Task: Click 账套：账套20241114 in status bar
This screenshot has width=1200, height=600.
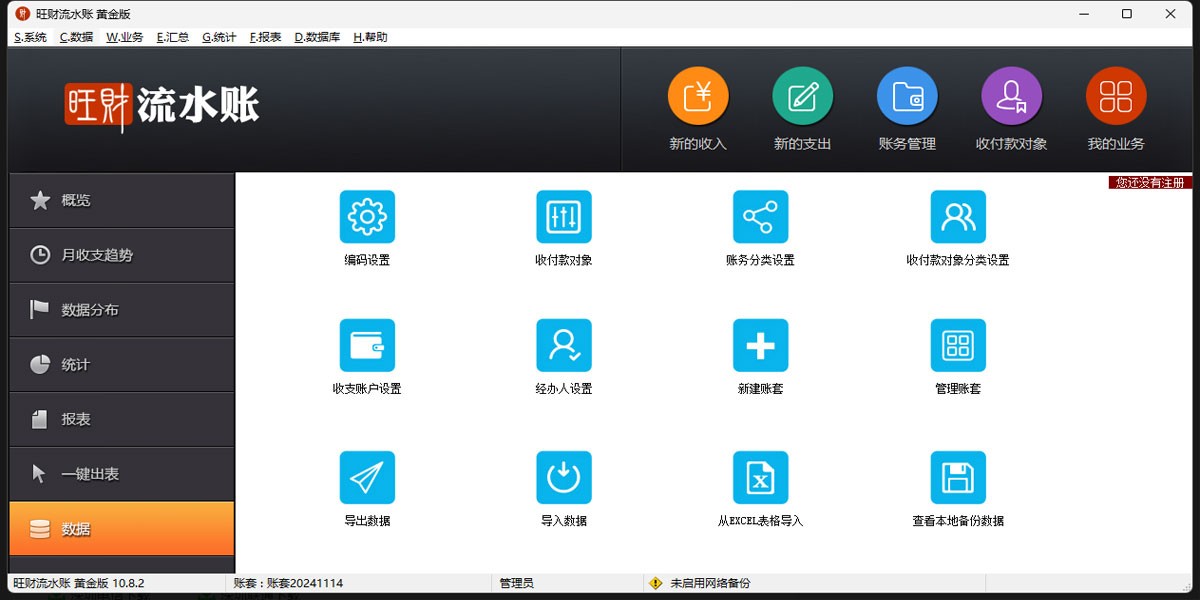Action: 288,583
